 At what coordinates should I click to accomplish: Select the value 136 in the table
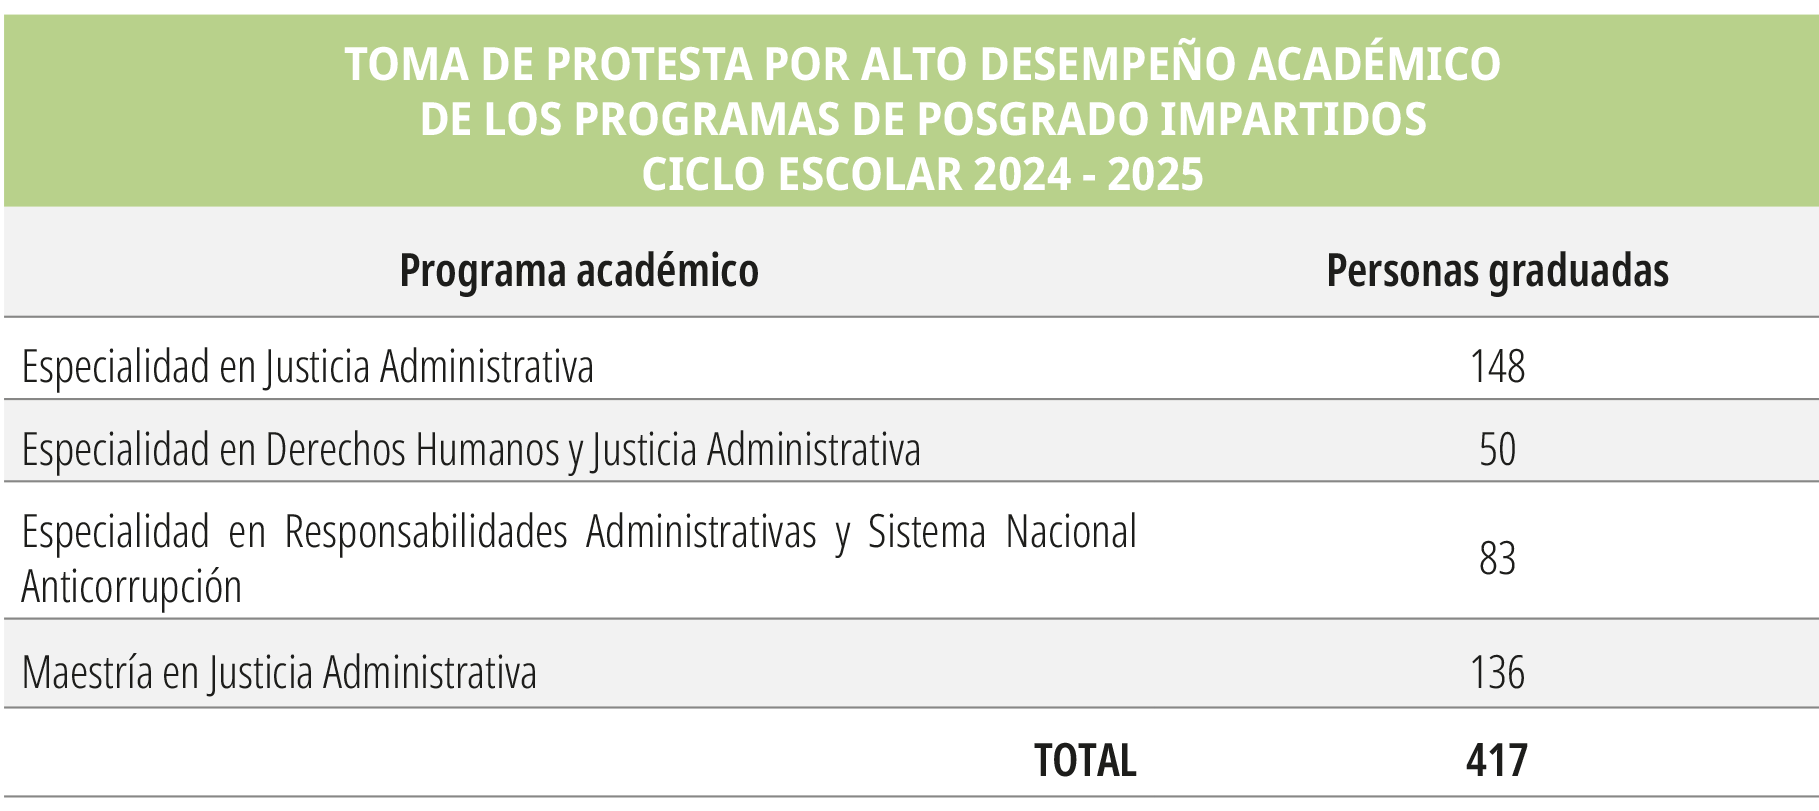(1497, 672)
